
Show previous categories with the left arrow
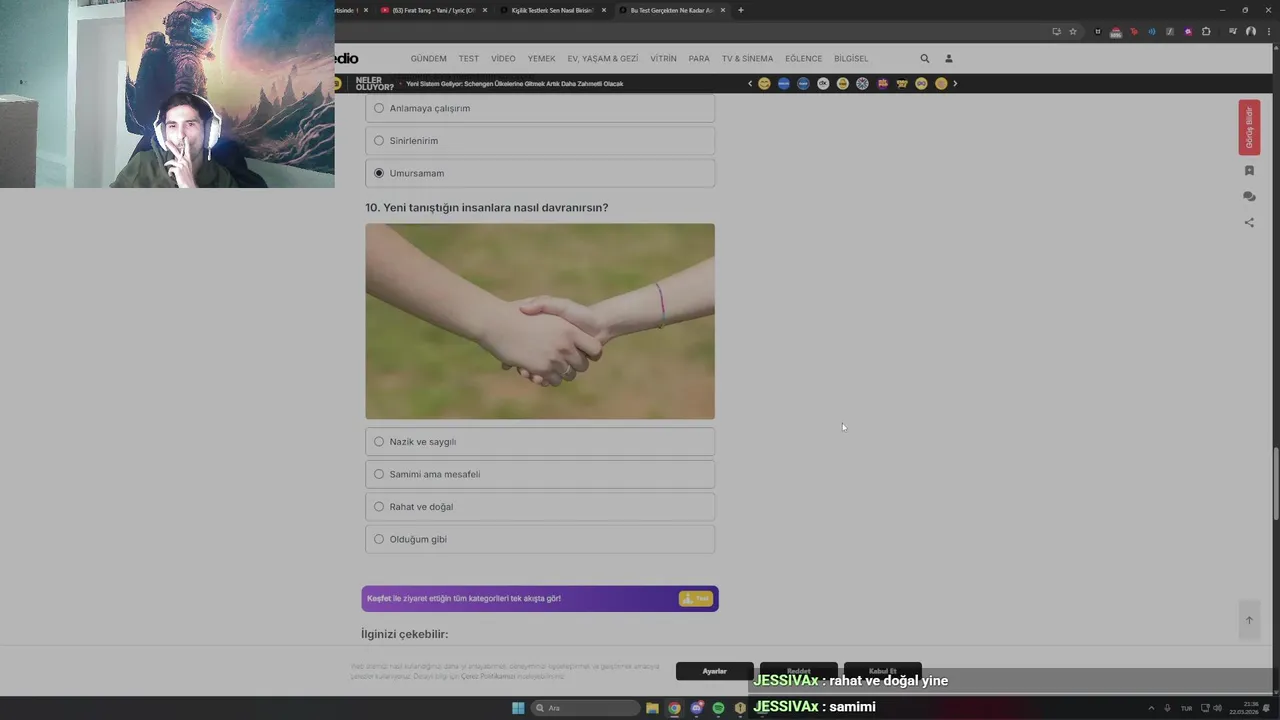pos(750,84)
